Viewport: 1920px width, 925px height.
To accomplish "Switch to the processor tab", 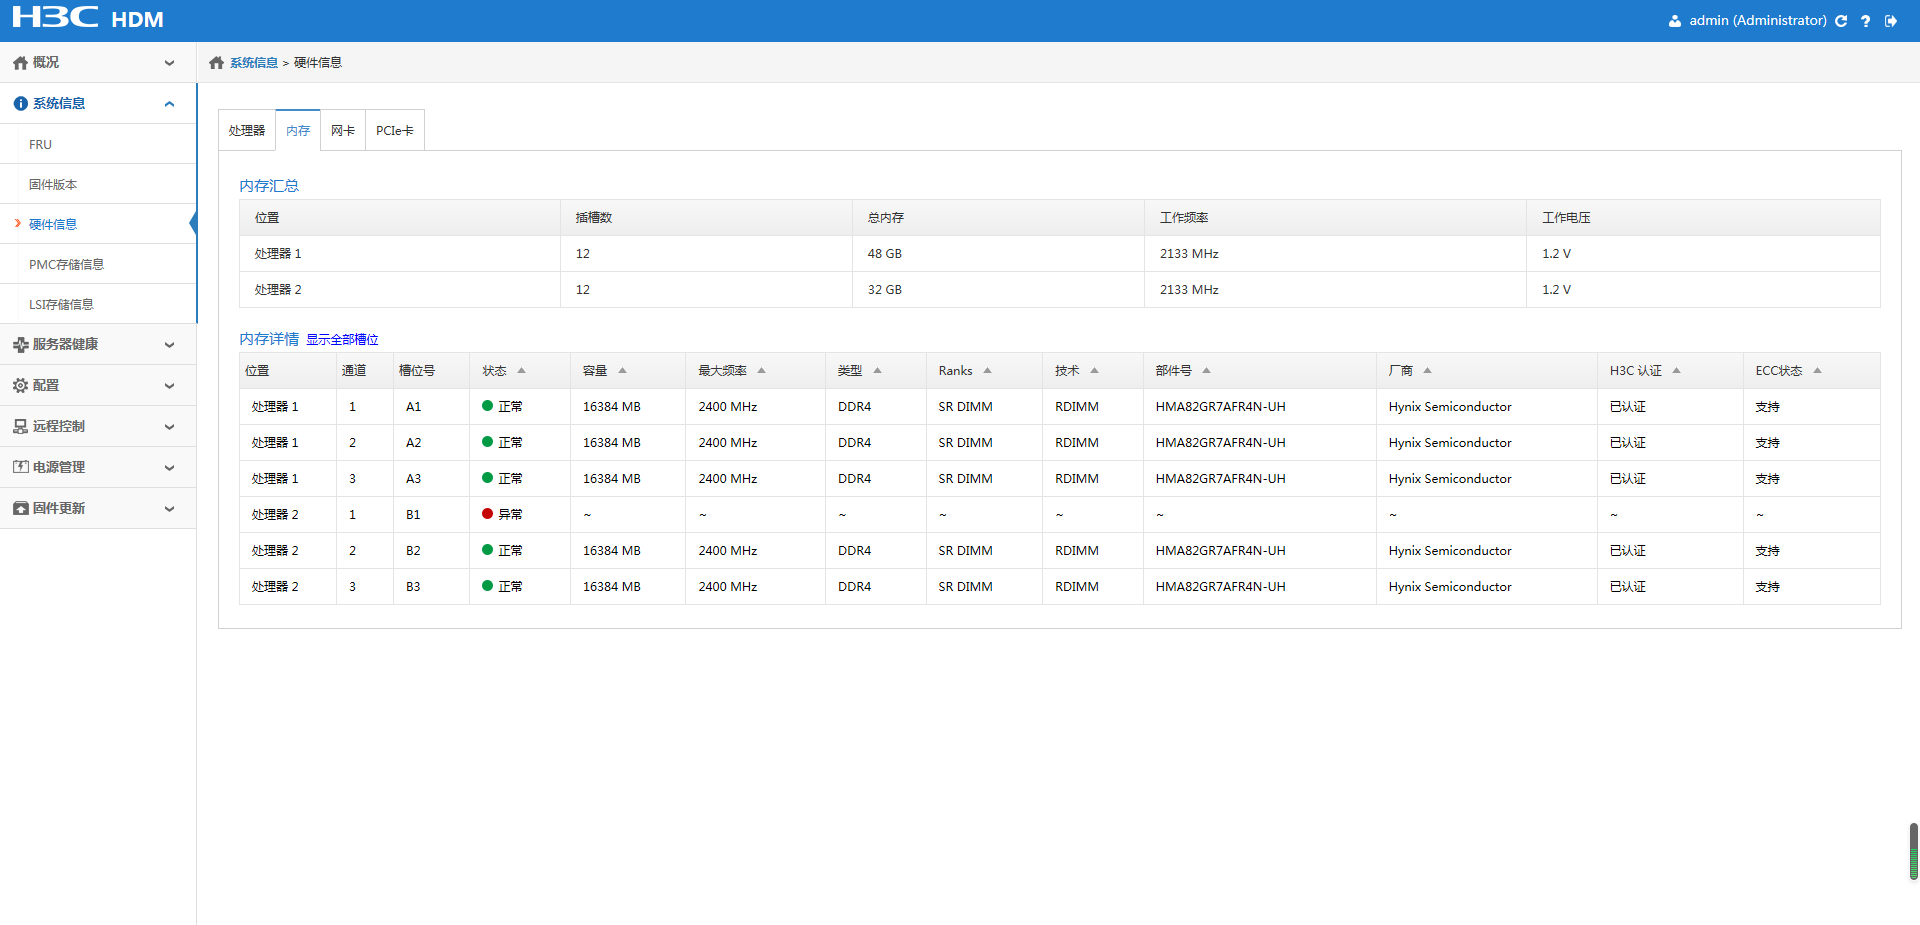I will pyautogui.click(x=247, y=131).
